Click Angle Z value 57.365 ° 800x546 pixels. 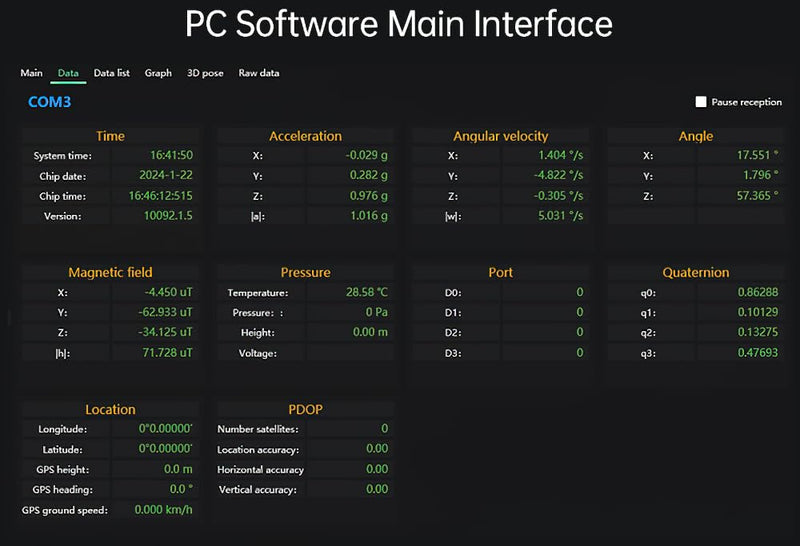(758, 195)
